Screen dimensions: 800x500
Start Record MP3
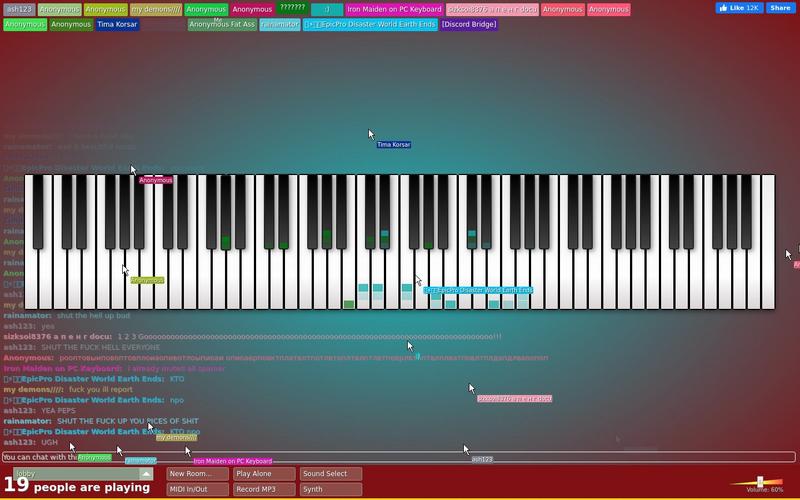[x=264, y=489]
